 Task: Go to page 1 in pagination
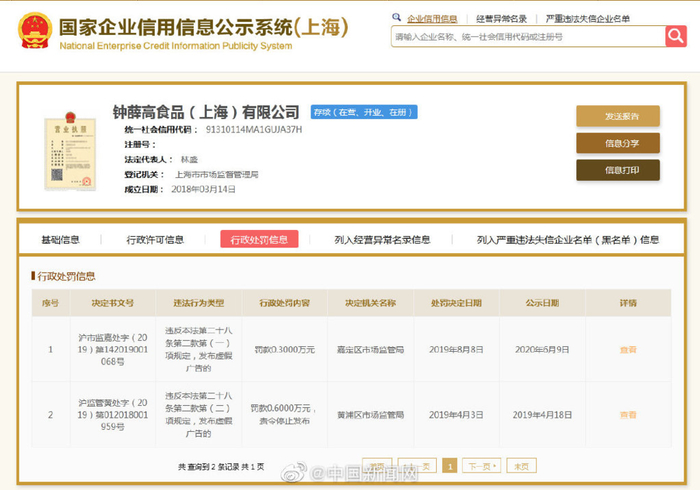(450, 466)
